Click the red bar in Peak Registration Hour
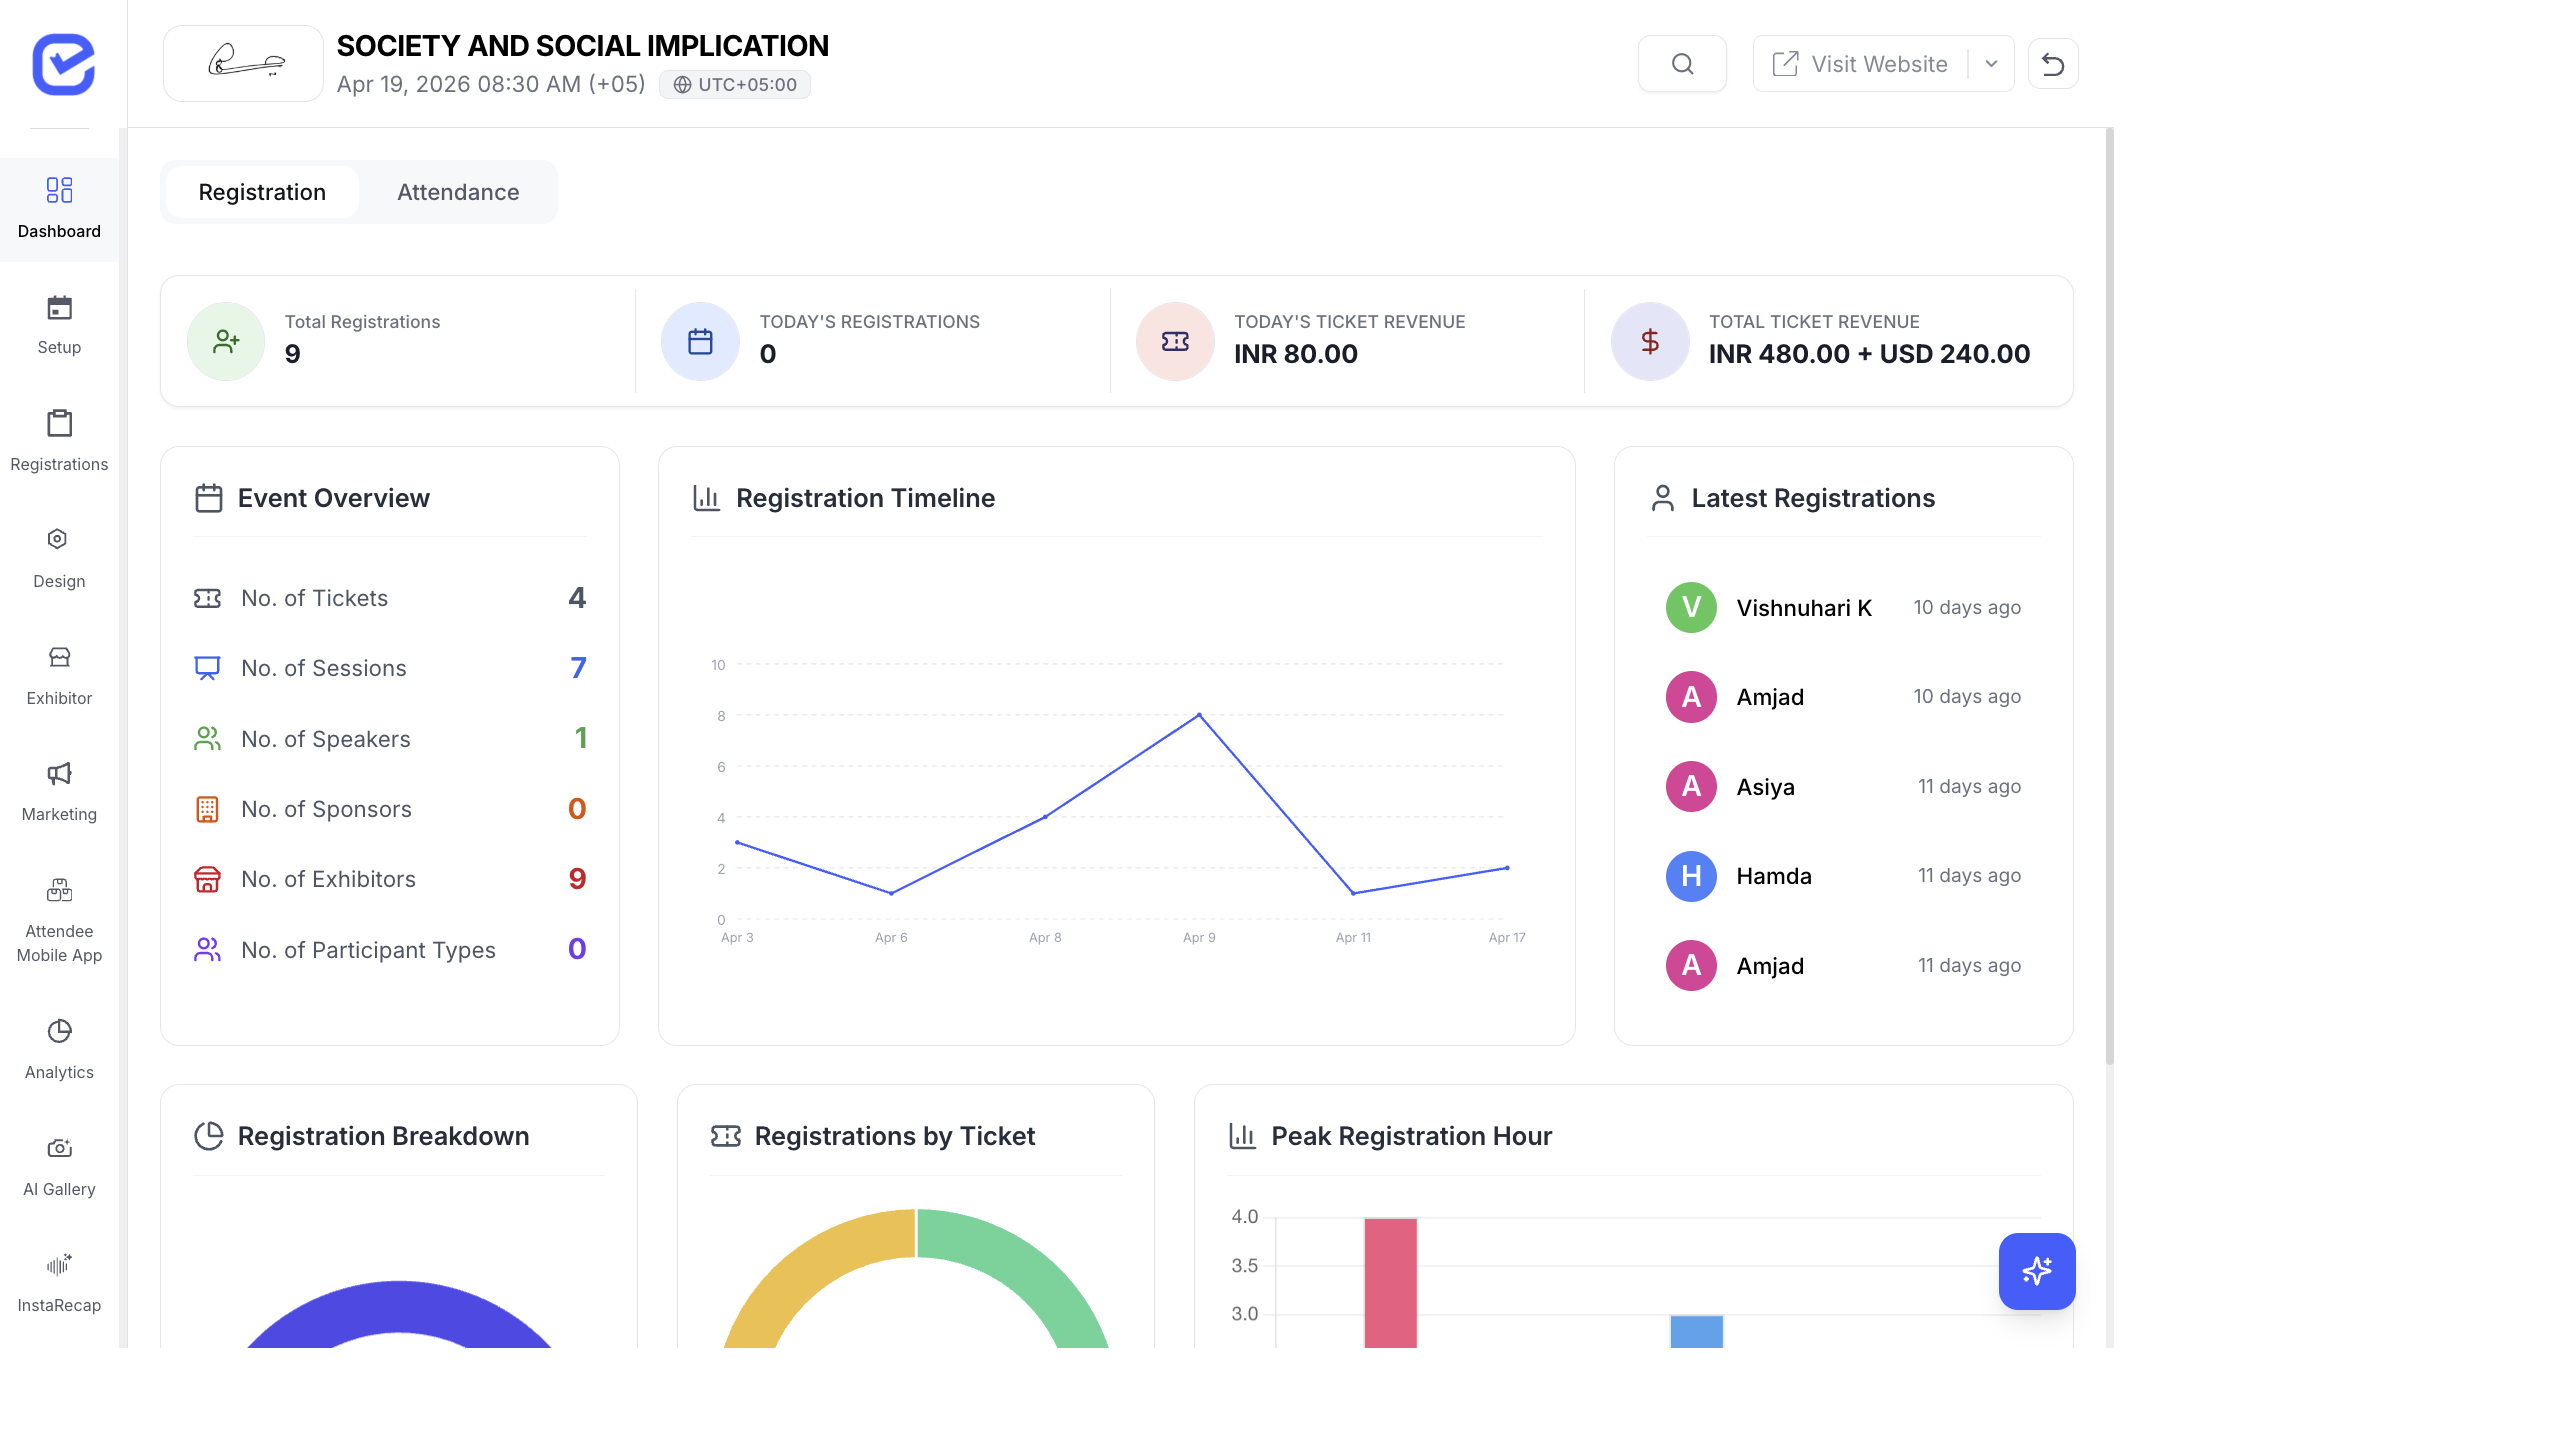Viewport: 2560px width, 1440px height. [x=1390, y=1283]
